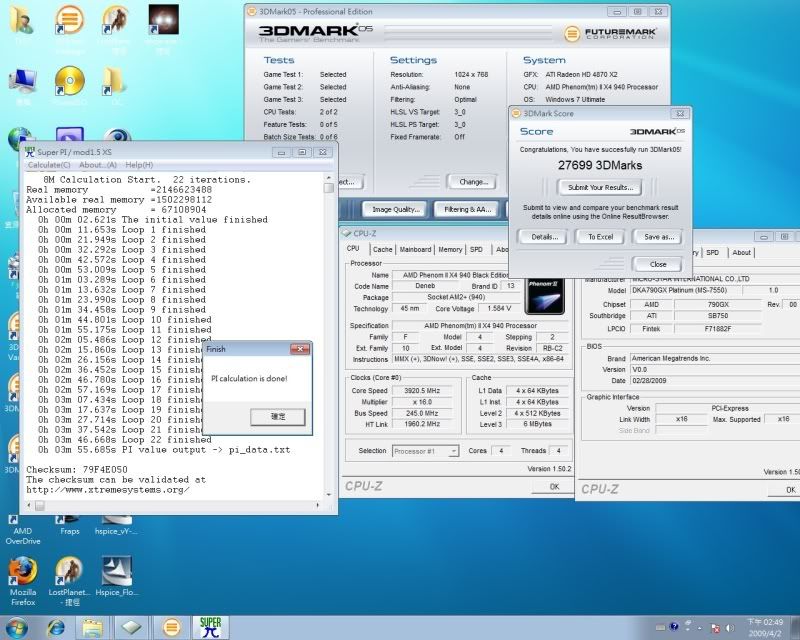This screenshot has width=800, height=640.
Task: Open Internet Explorer from the taskbar
Action: (x=56, y=628)
